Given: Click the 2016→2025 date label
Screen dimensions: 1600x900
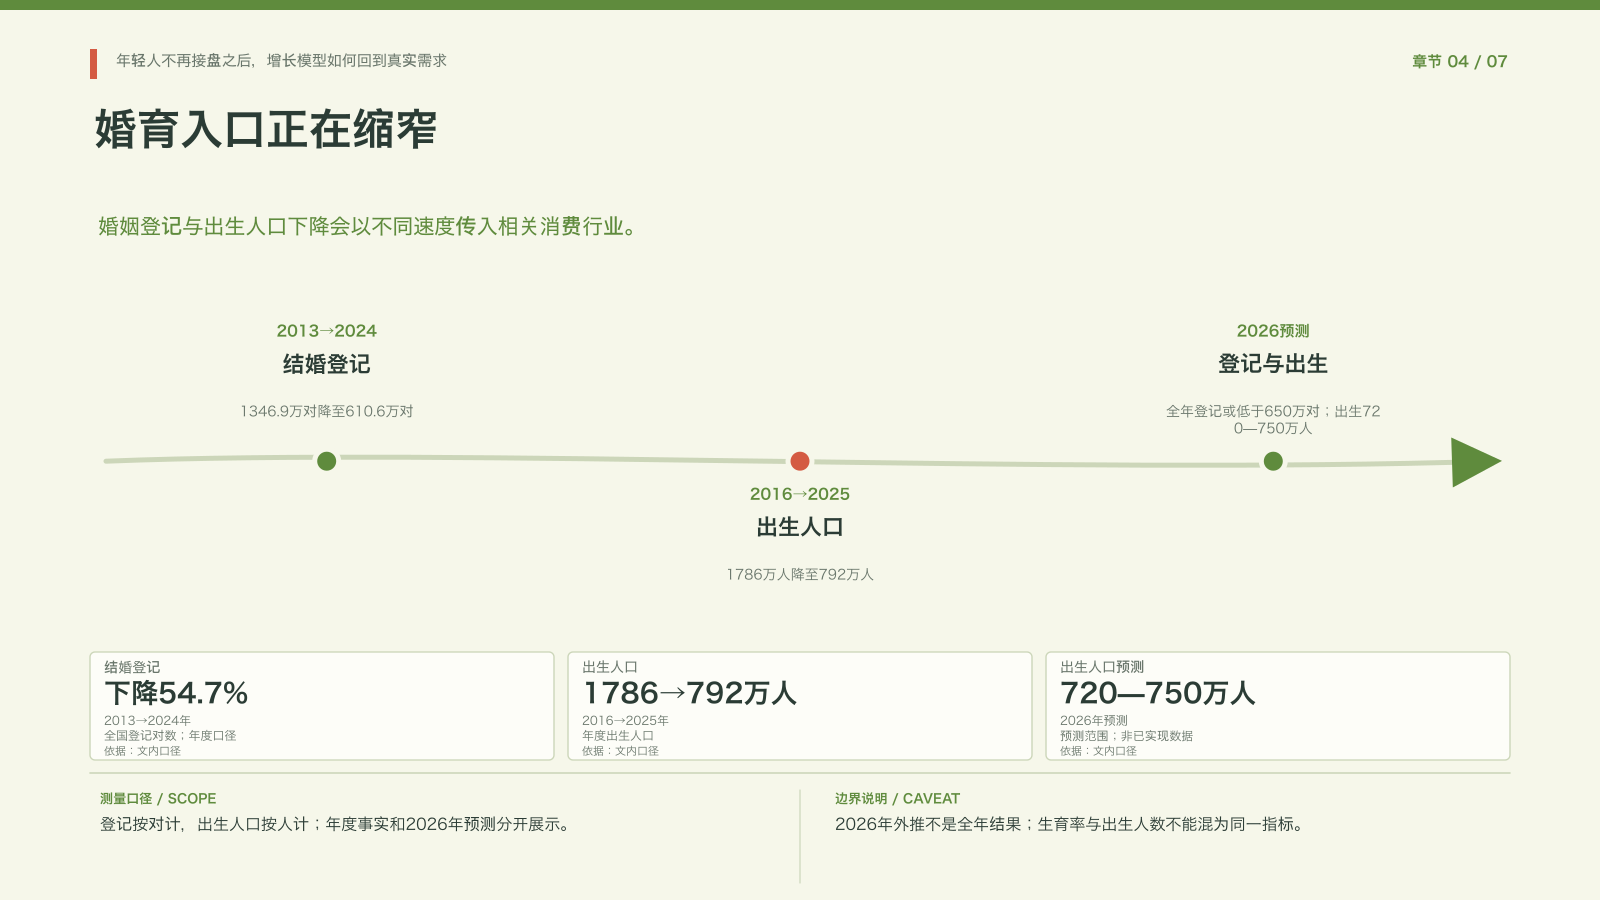Looking at the screenshot, I should pos(800,494).
